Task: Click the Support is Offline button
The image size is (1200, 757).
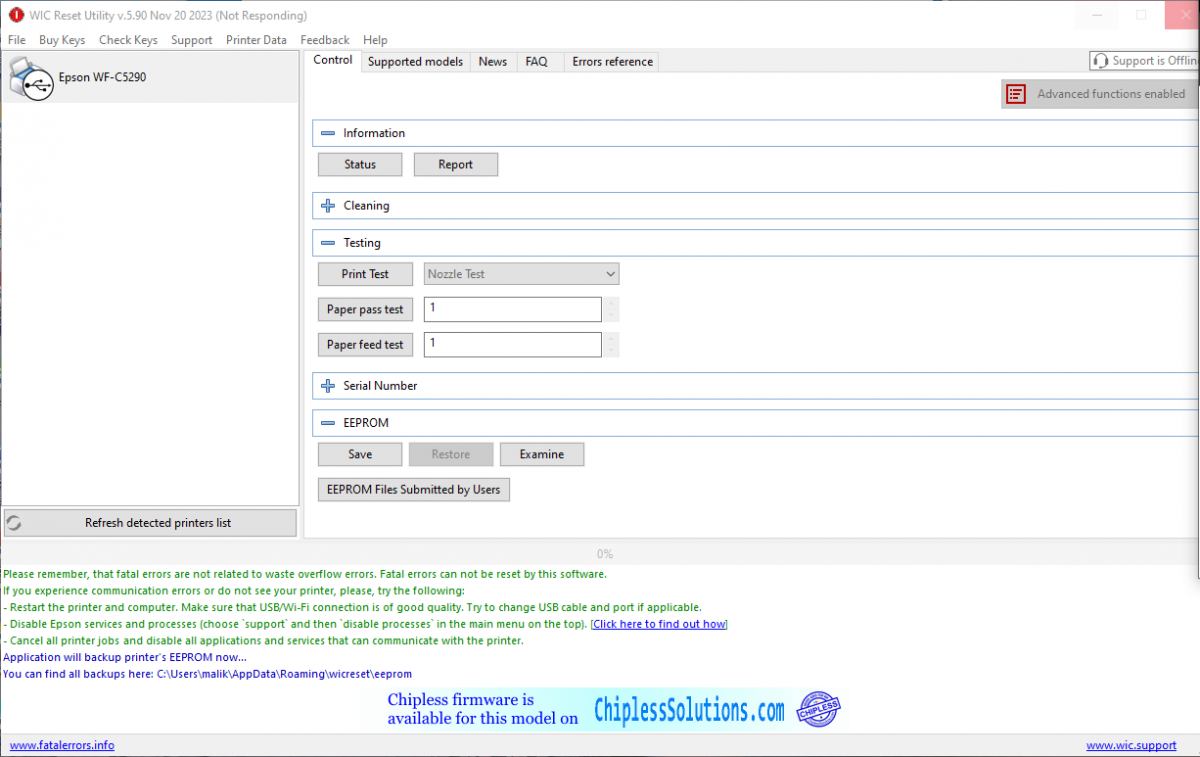Action: point(1145,61)
